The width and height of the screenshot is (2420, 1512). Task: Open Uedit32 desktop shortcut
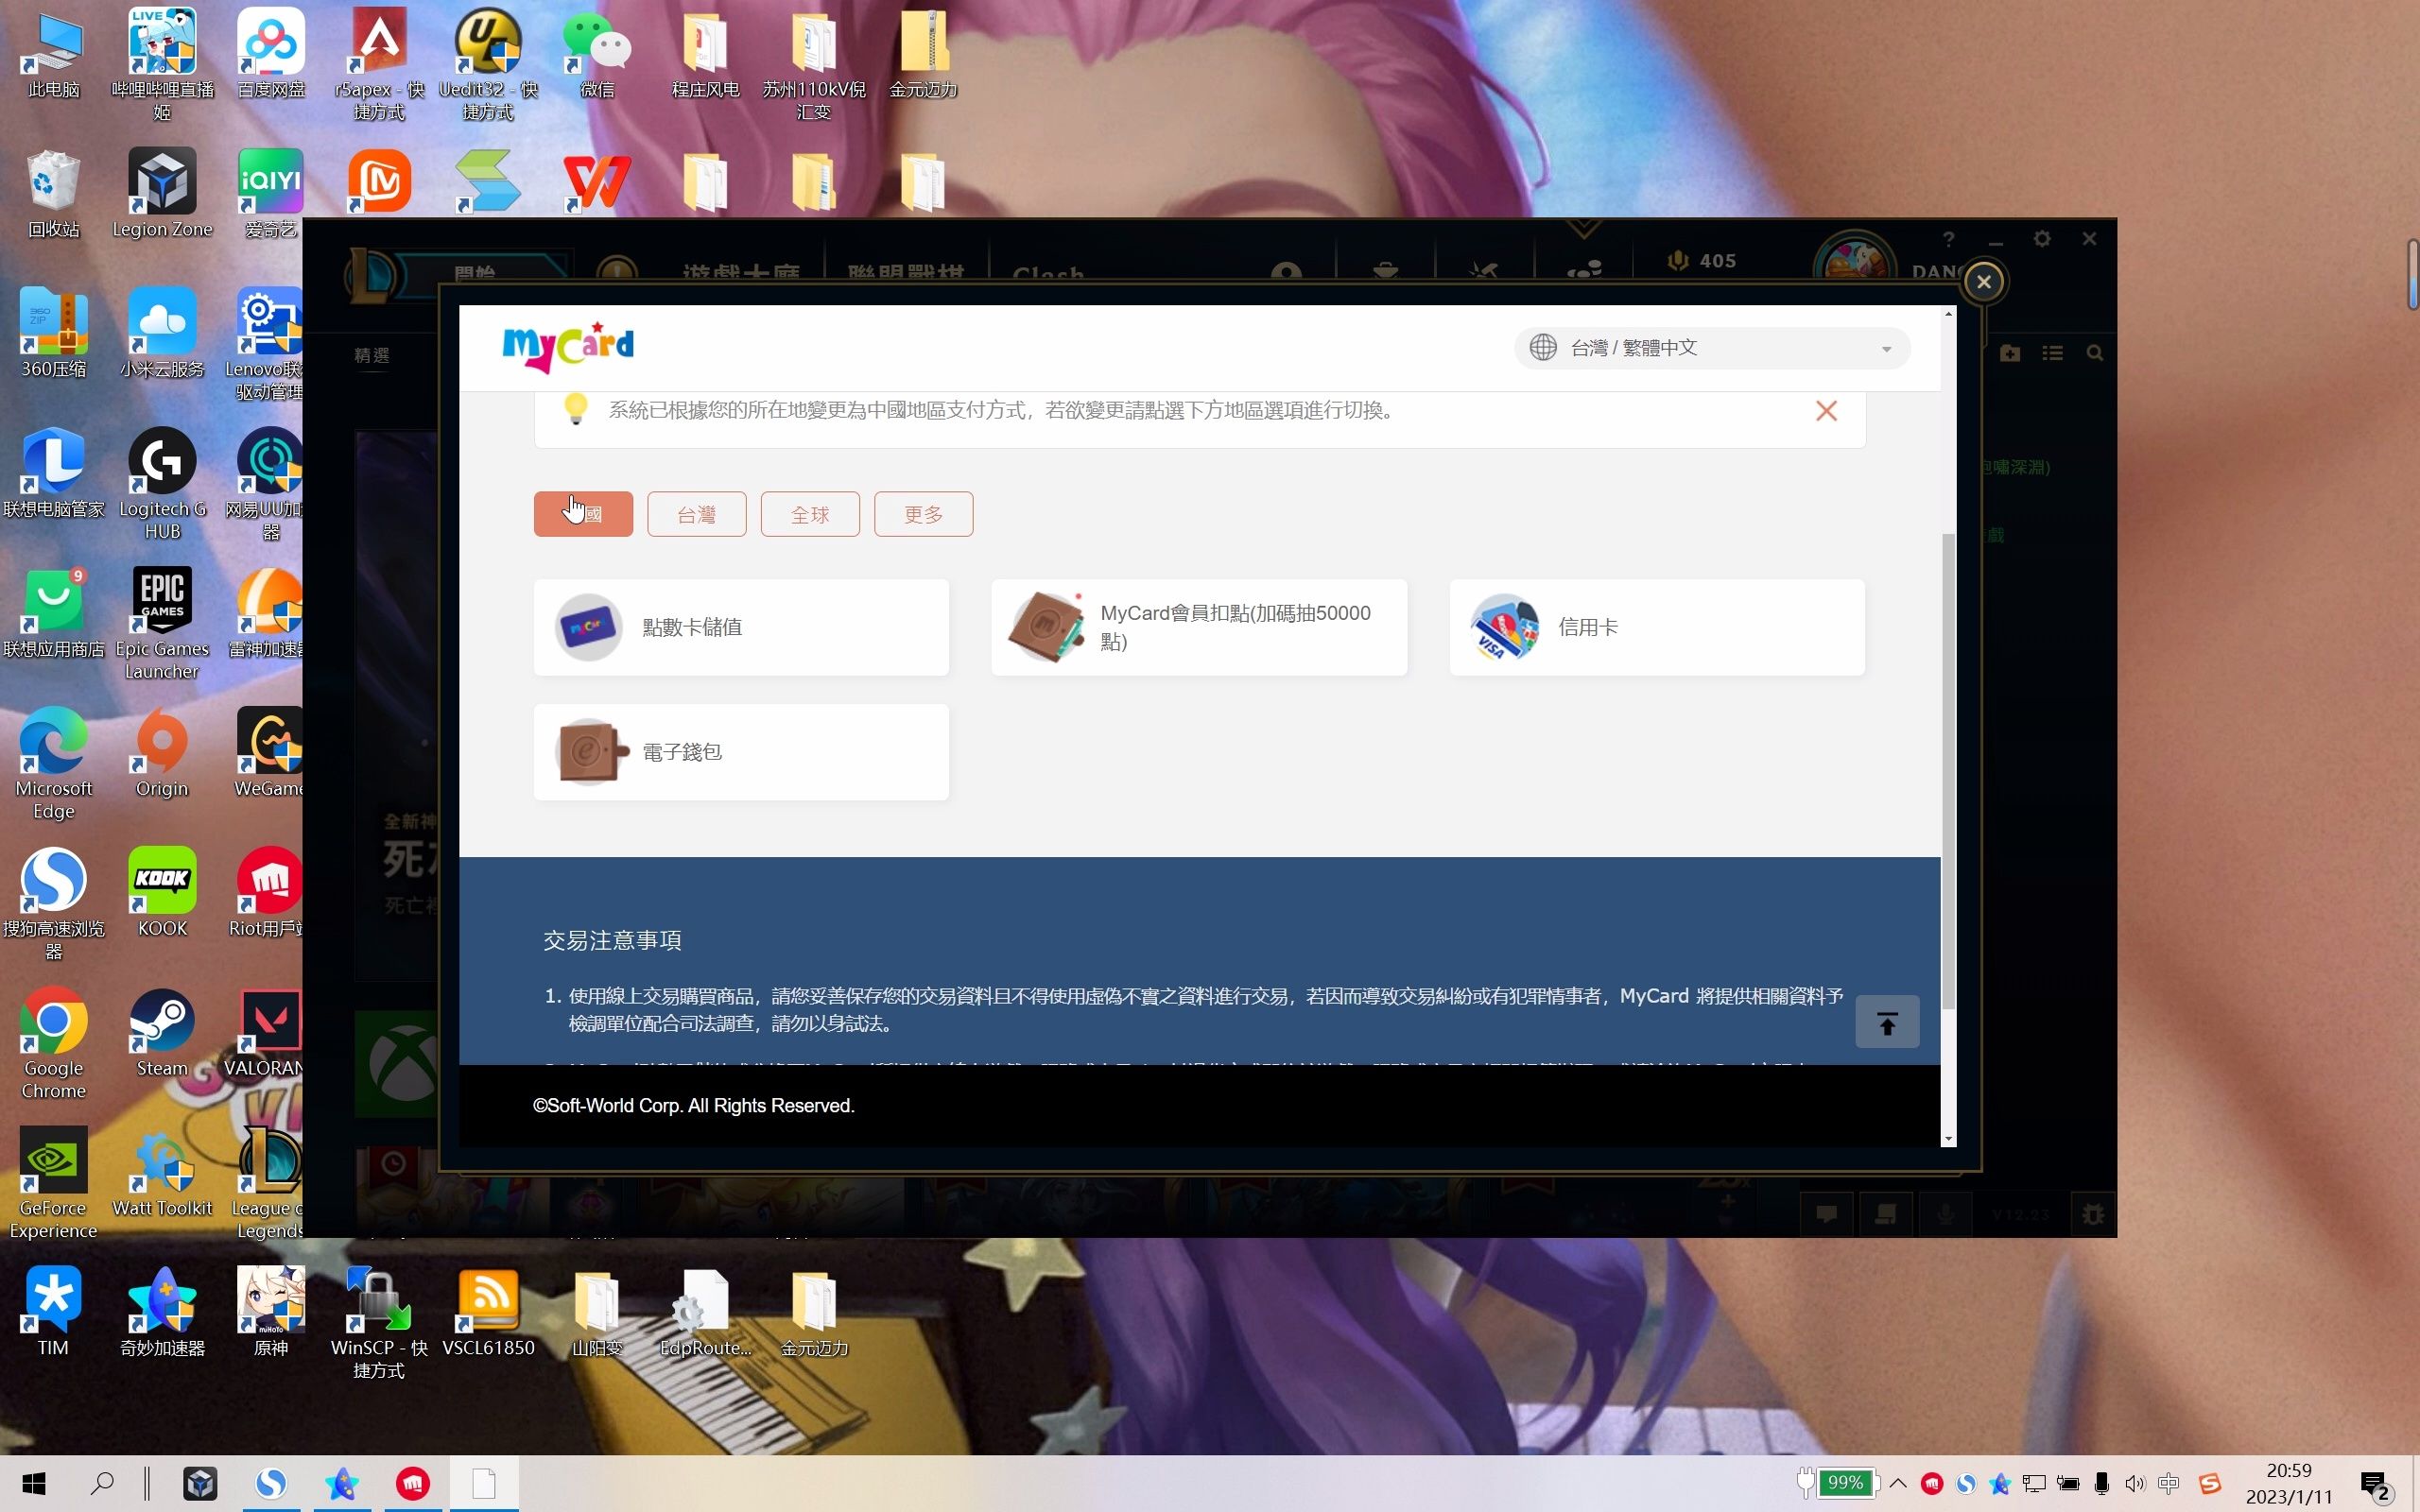tap(488, 65)
